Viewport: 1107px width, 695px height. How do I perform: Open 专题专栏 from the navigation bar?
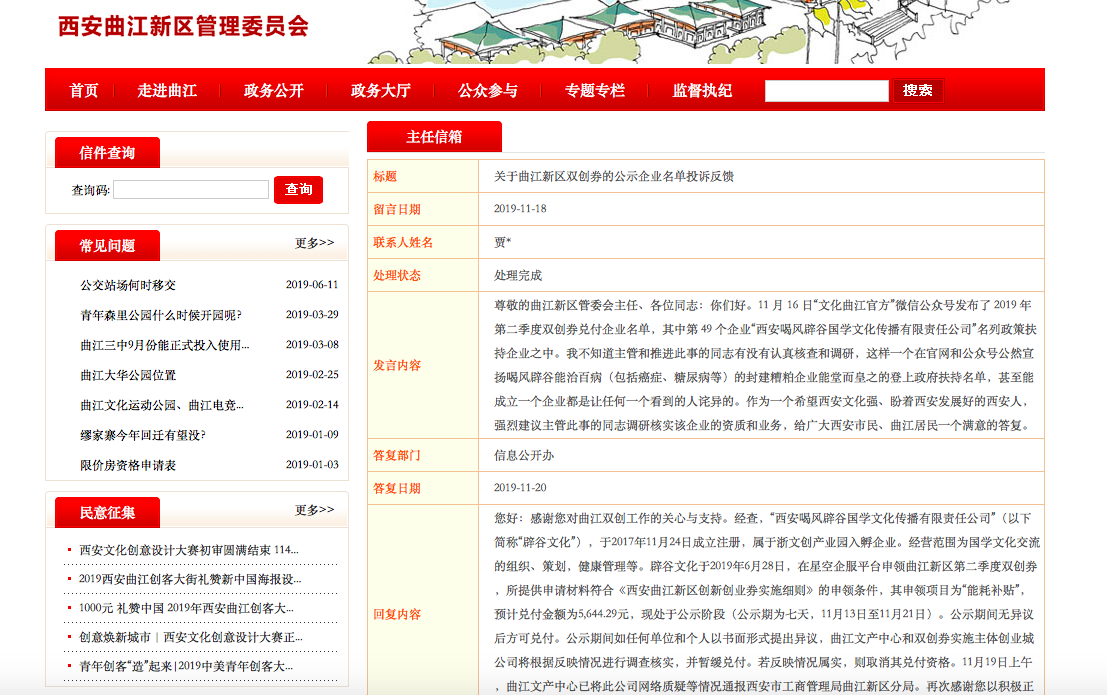pyautogui.click(x=595, y=91)
